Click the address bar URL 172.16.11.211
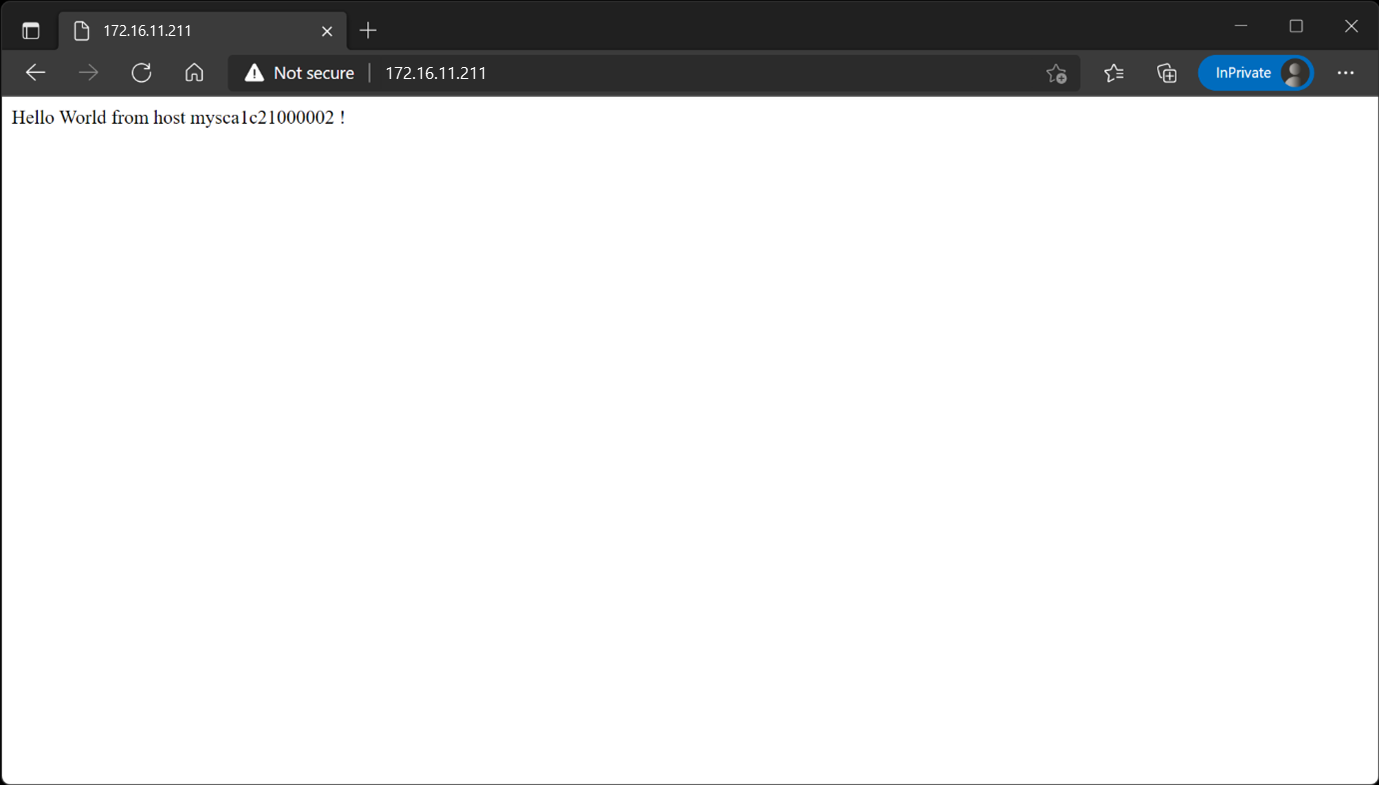 click(436, 73)
